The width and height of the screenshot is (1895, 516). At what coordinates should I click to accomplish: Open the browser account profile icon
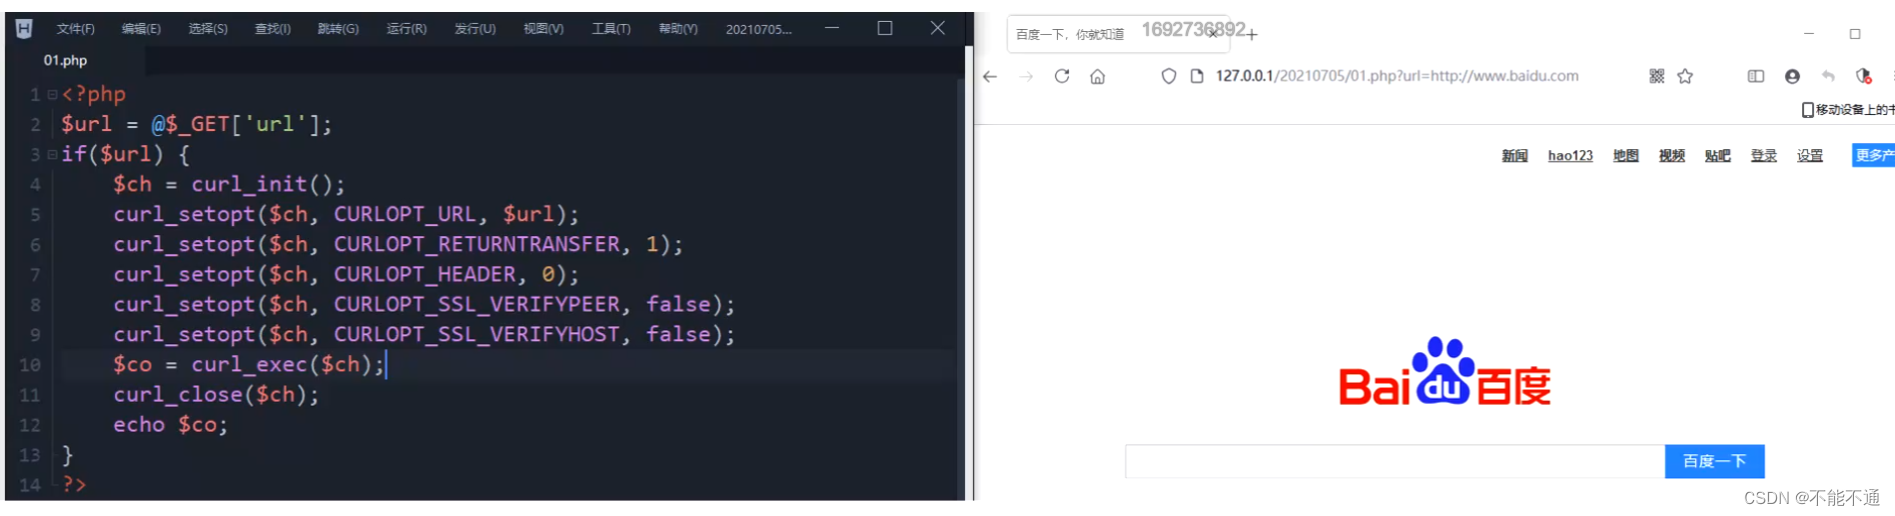tap(1792, 76)
